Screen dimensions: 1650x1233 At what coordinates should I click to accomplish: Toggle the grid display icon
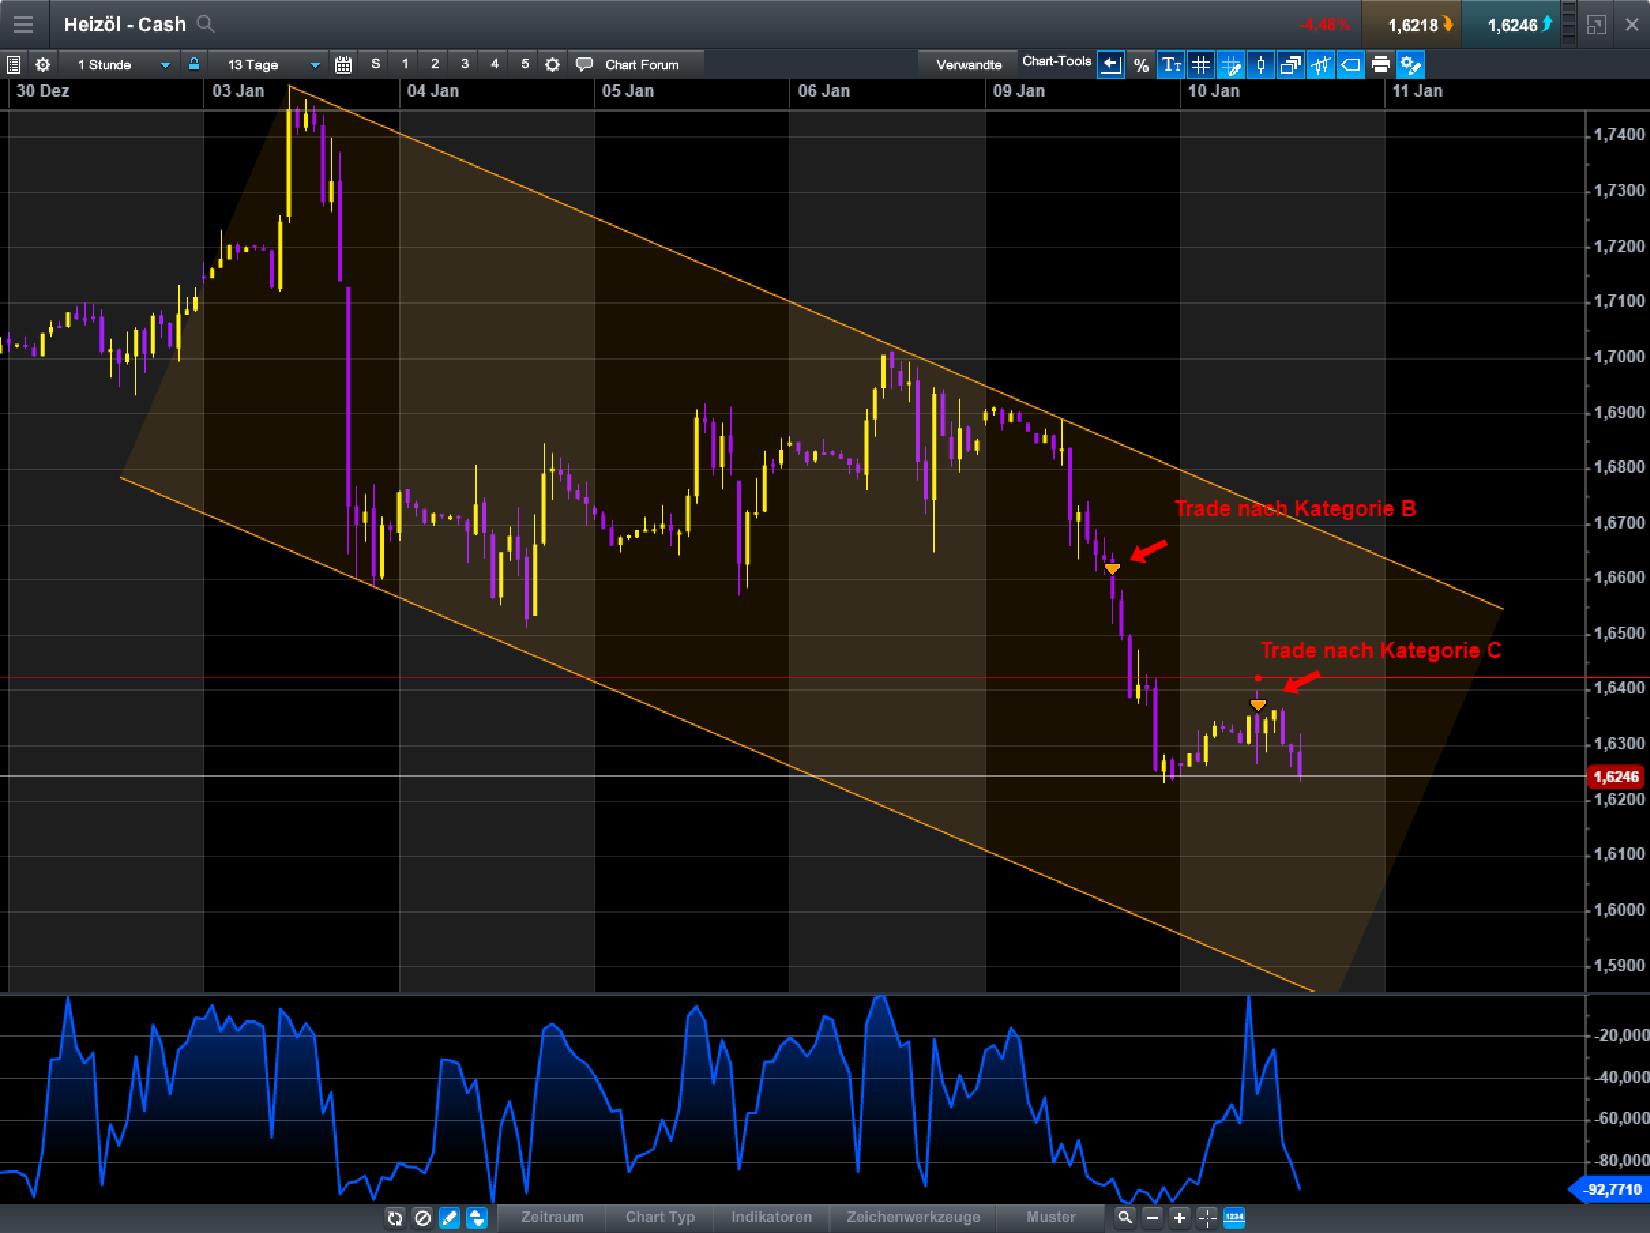click(x=1201, y=64)
